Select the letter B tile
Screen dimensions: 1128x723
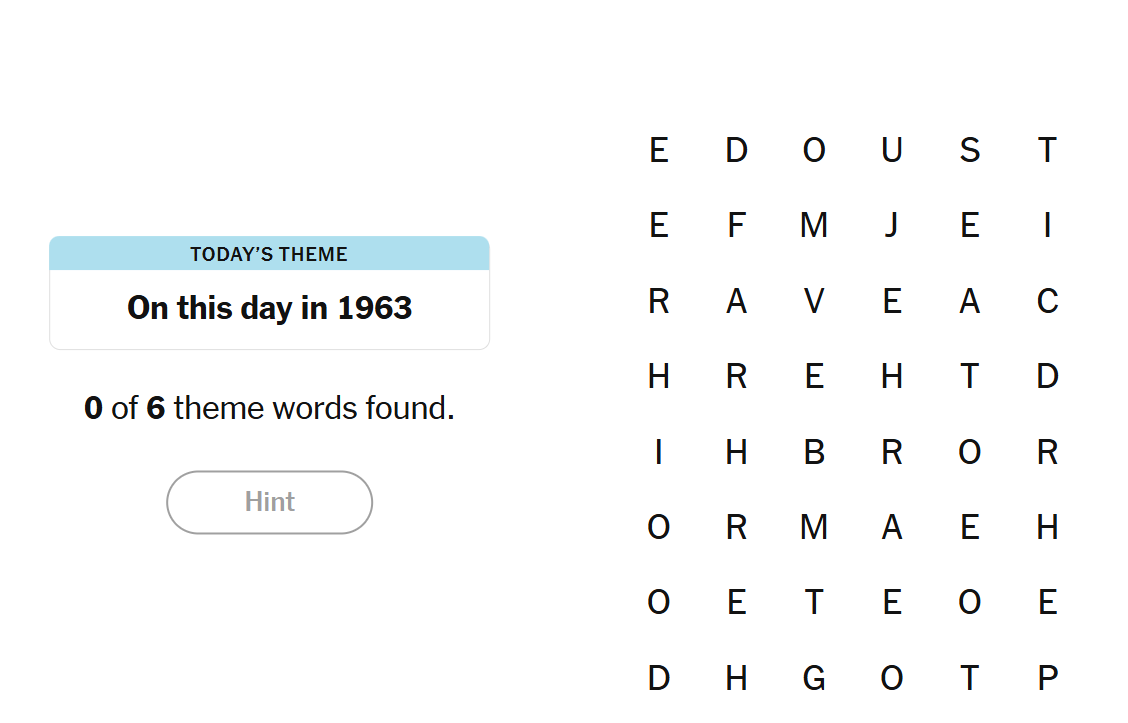[814, 452]
